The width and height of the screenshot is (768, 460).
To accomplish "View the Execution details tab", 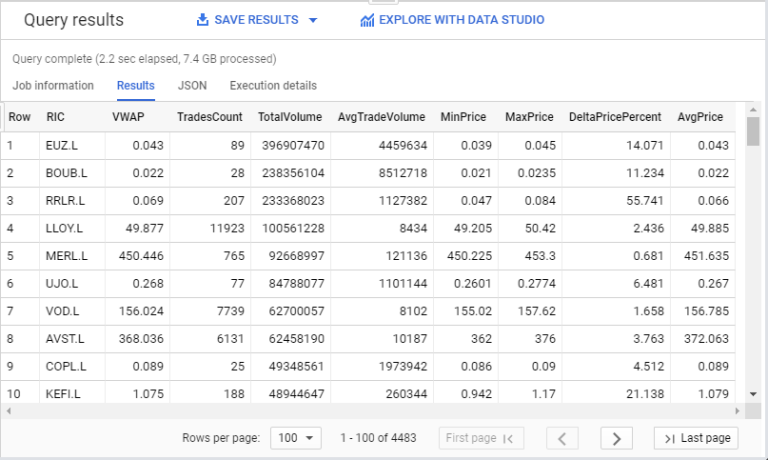I will (273, 86).
